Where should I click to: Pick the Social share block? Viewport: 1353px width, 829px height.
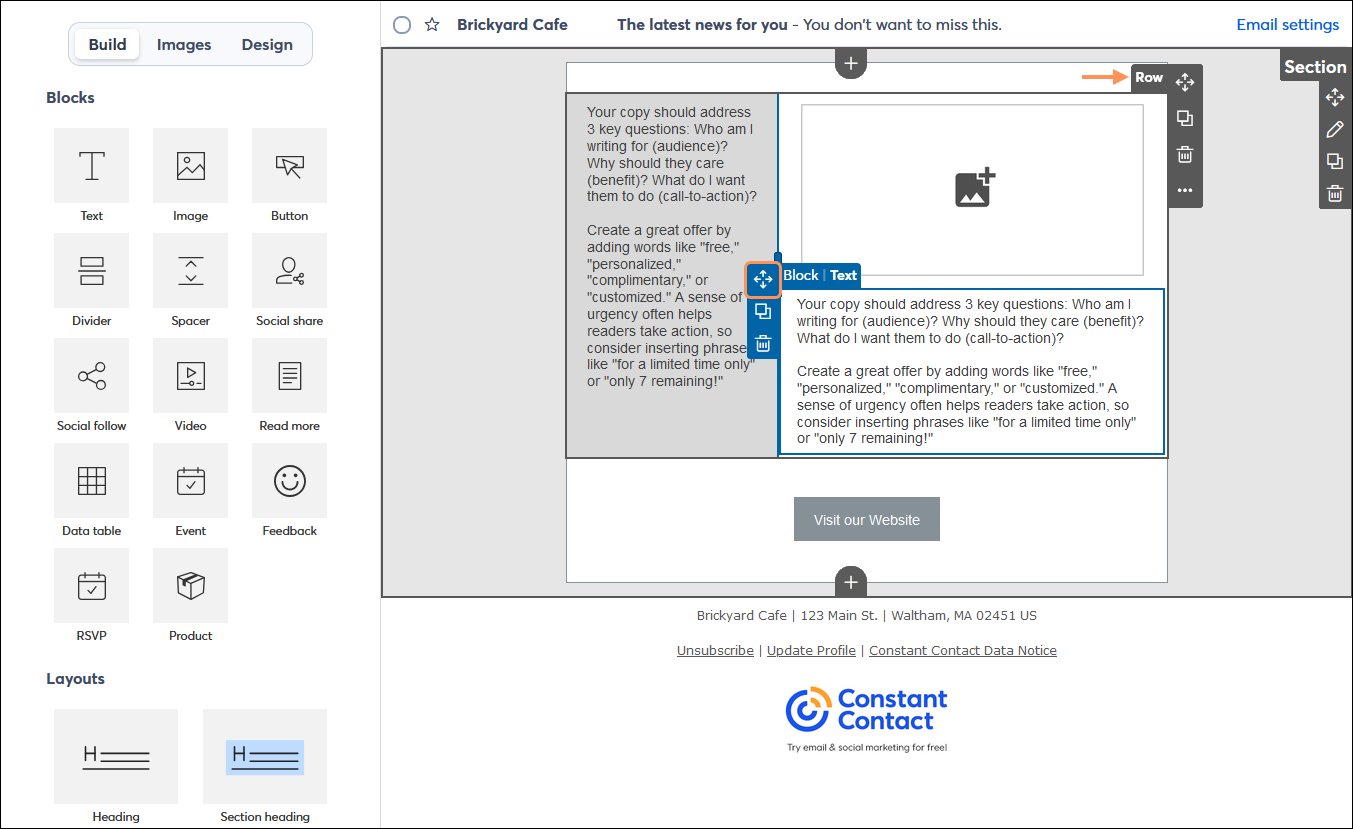click(x=289, y=270)
